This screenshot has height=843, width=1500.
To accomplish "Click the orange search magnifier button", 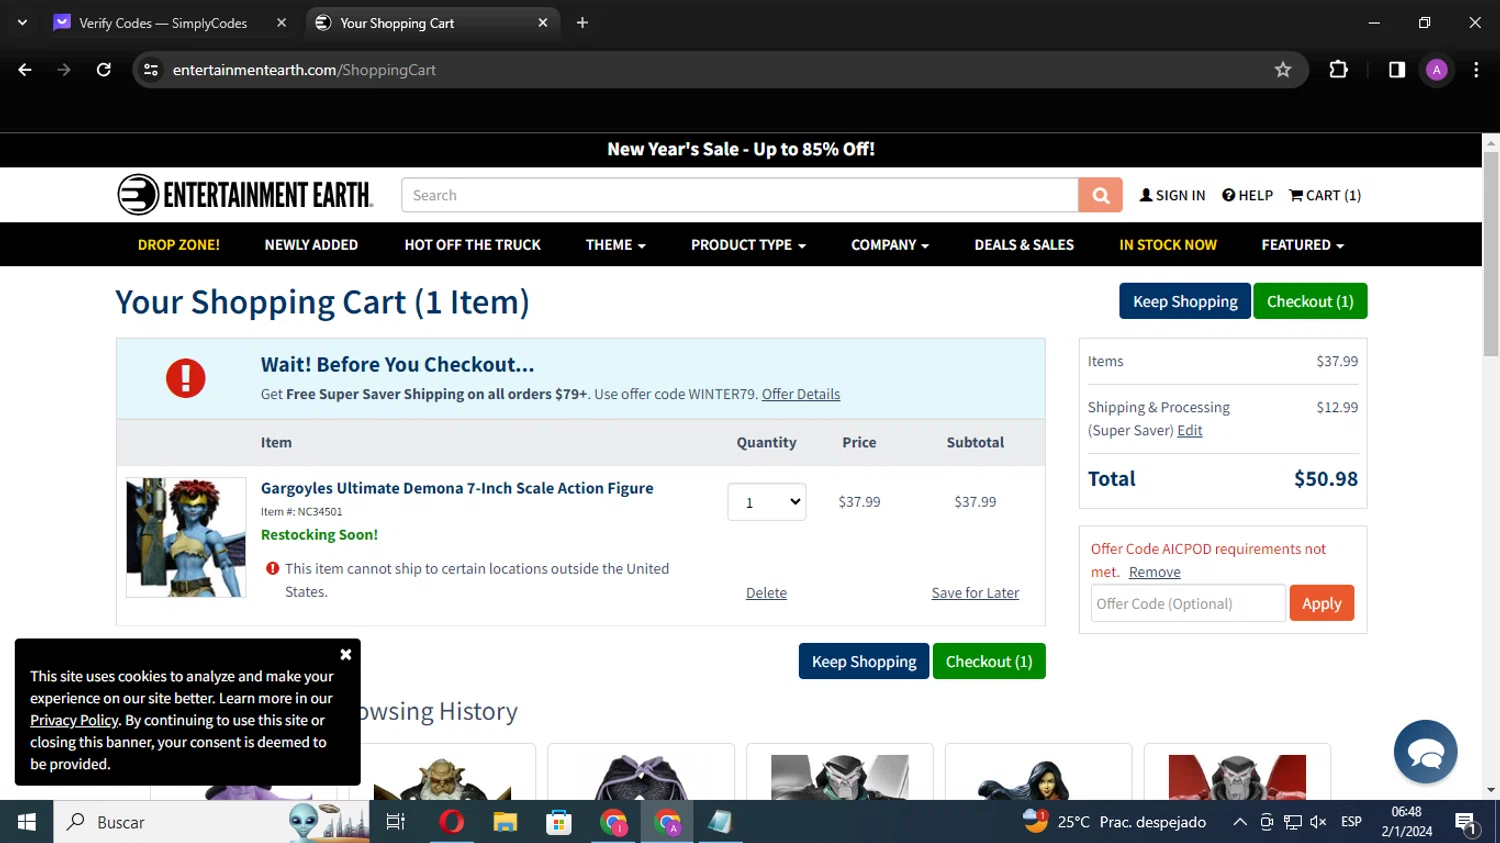I will [1100, 195].
